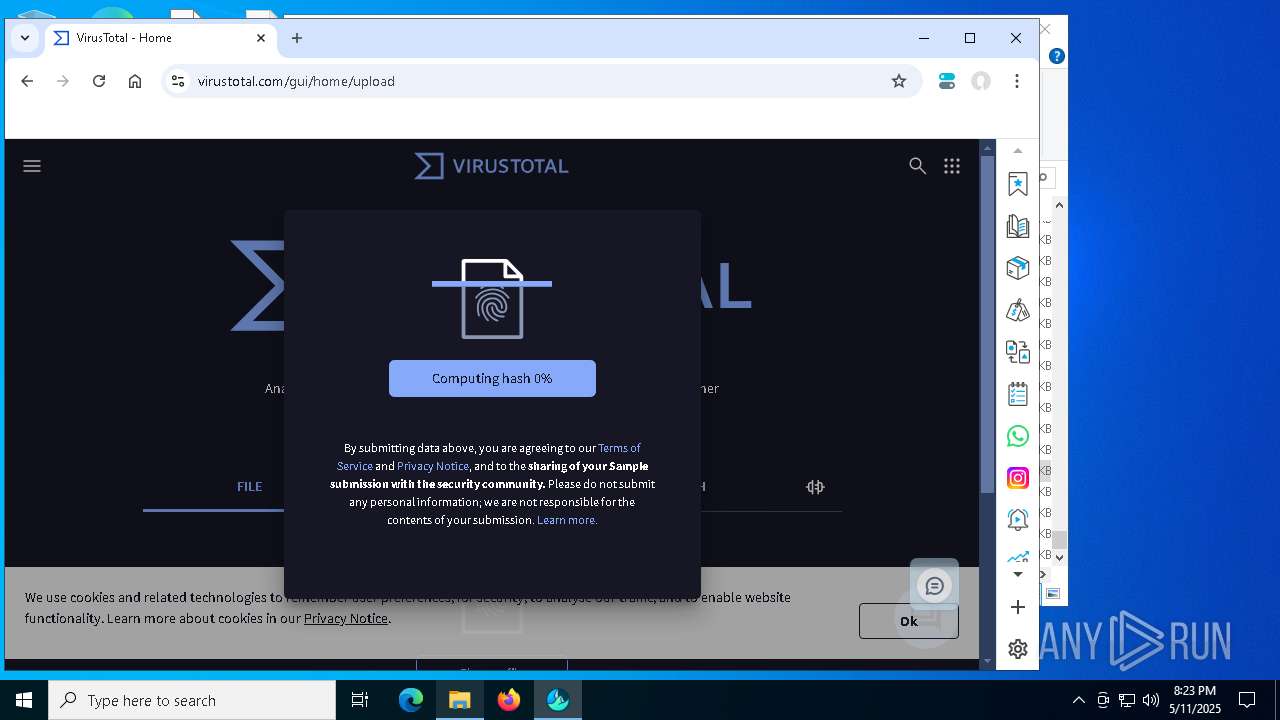Follow the Learn more link
Image resolution: width=1280 pixels, height=720 pixels.
pyautogui.click(x=567, y=520)
